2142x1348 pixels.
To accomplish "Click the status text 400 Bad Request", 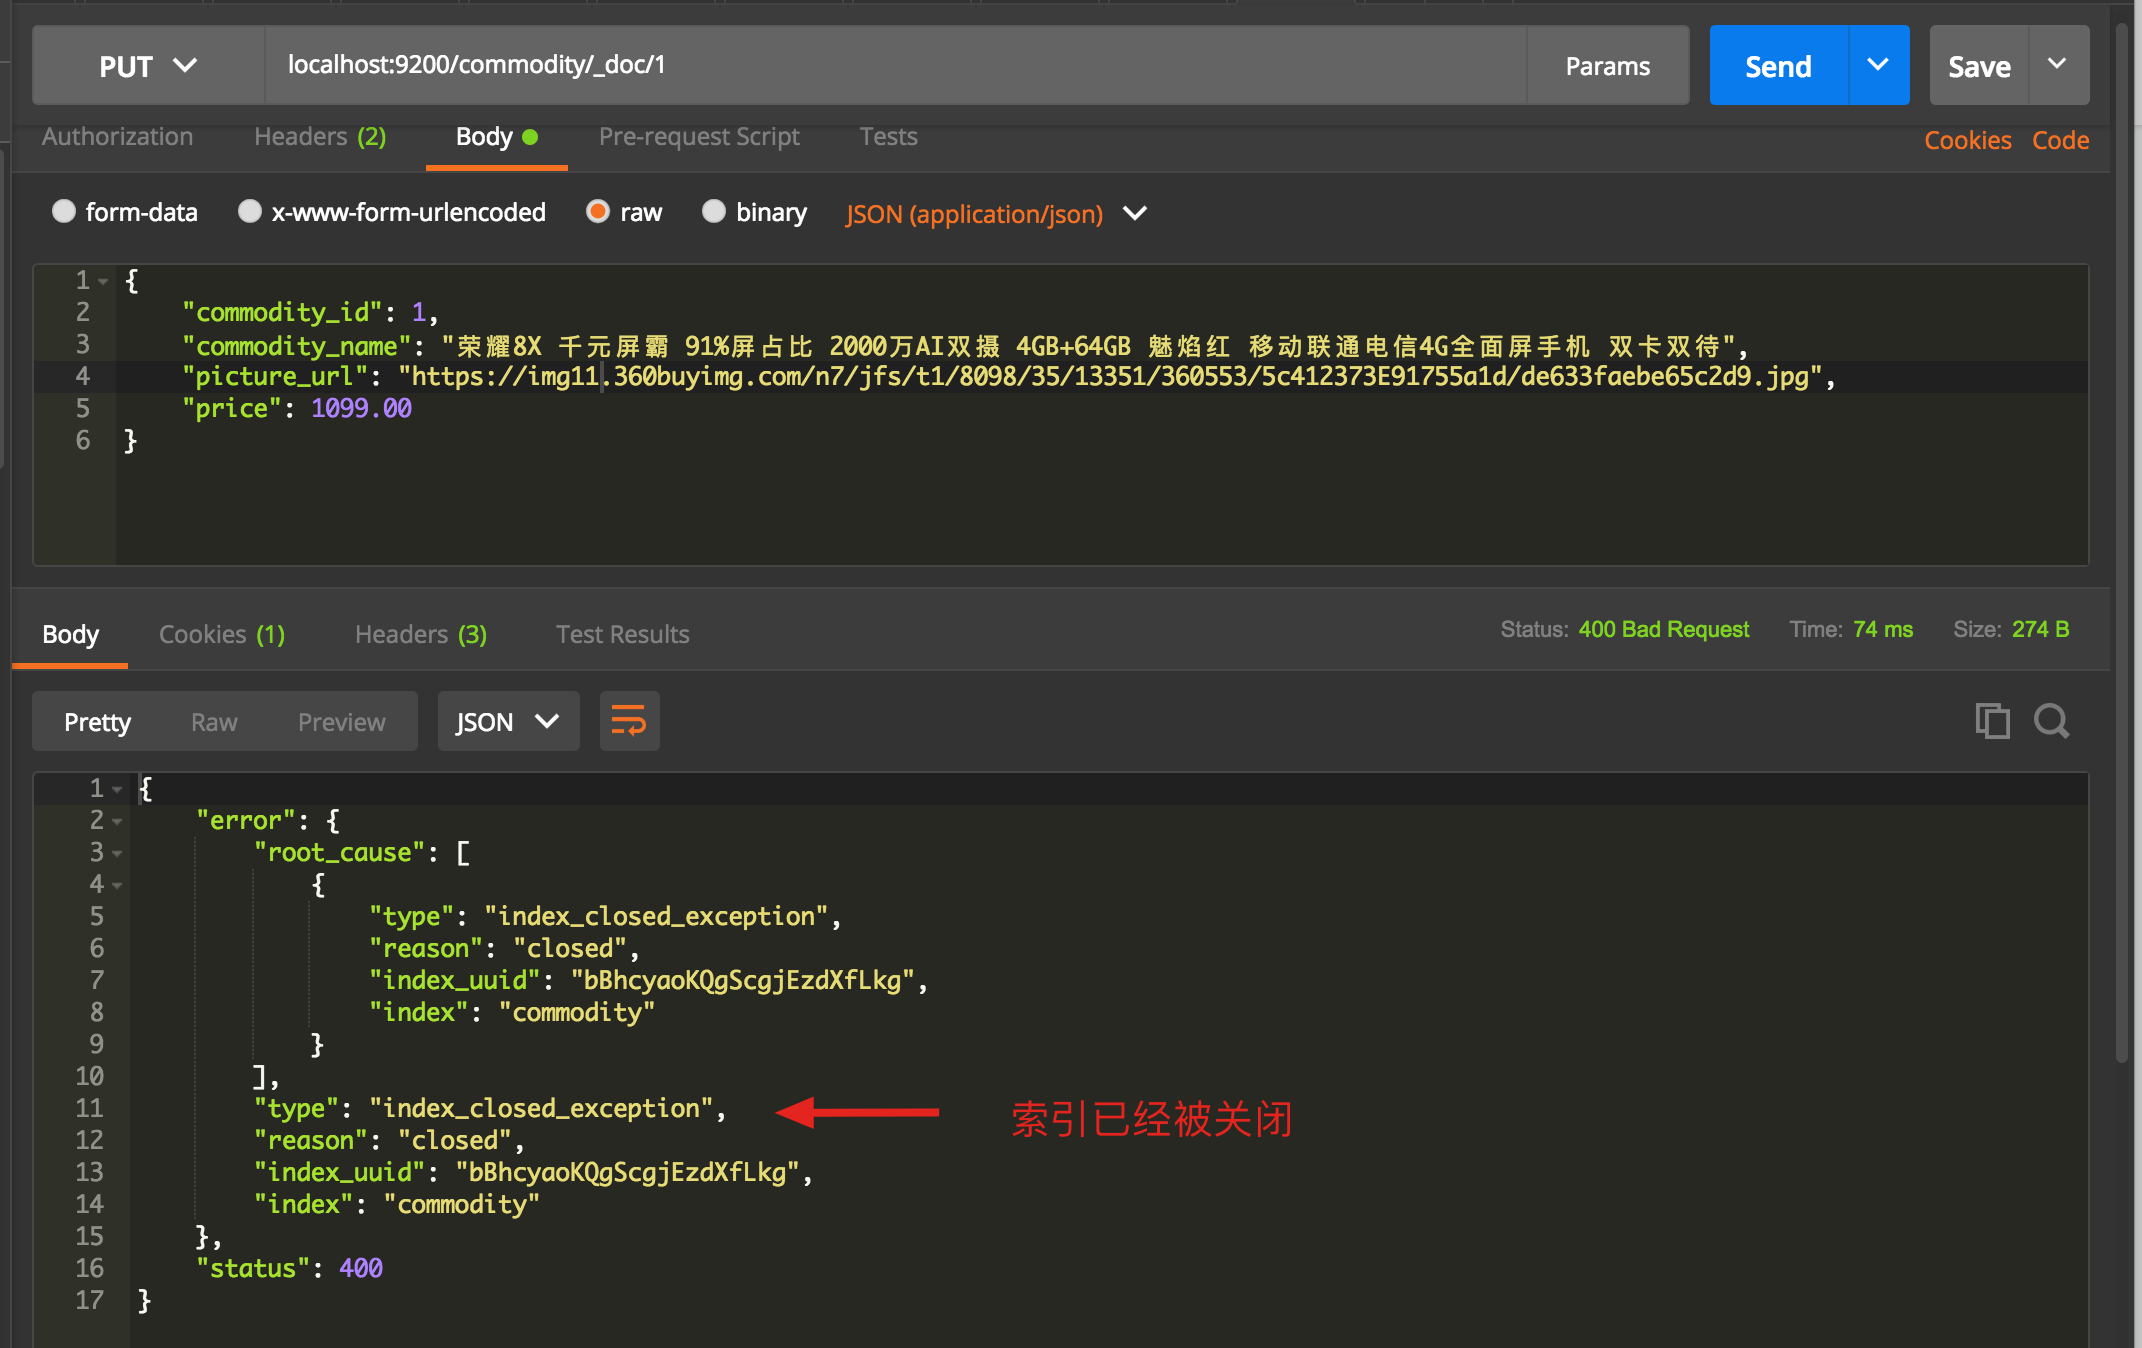I will click(x=1664, y=630).
